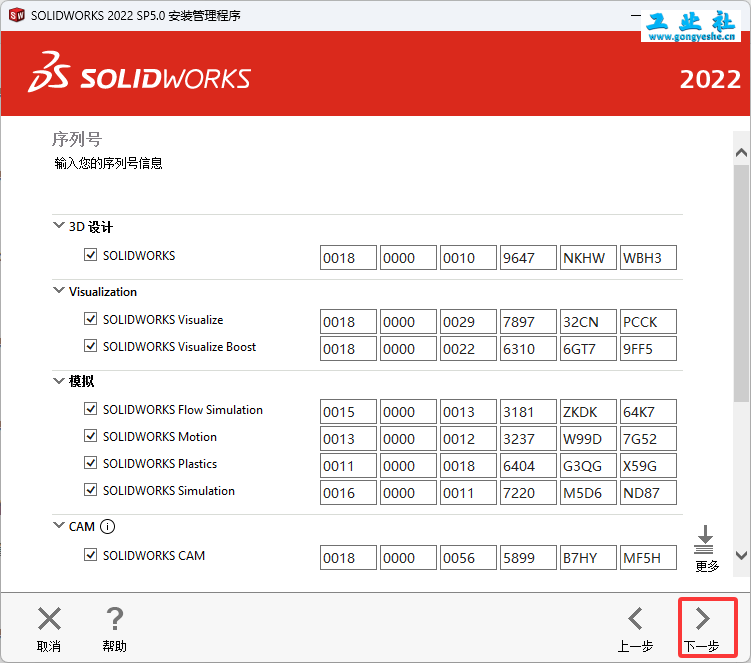
Task: Click Motion serial field 3237
Action: [528, 438]
